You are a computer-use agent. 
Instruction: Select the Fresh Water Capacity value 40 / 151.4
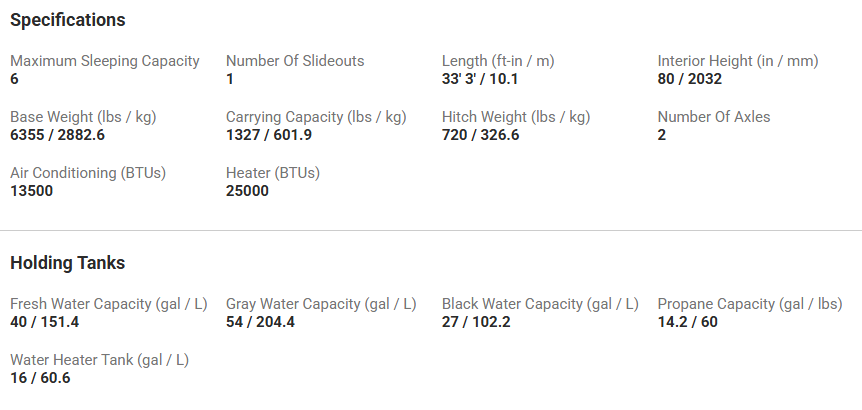pyautogui.click(x=44, y=322)
